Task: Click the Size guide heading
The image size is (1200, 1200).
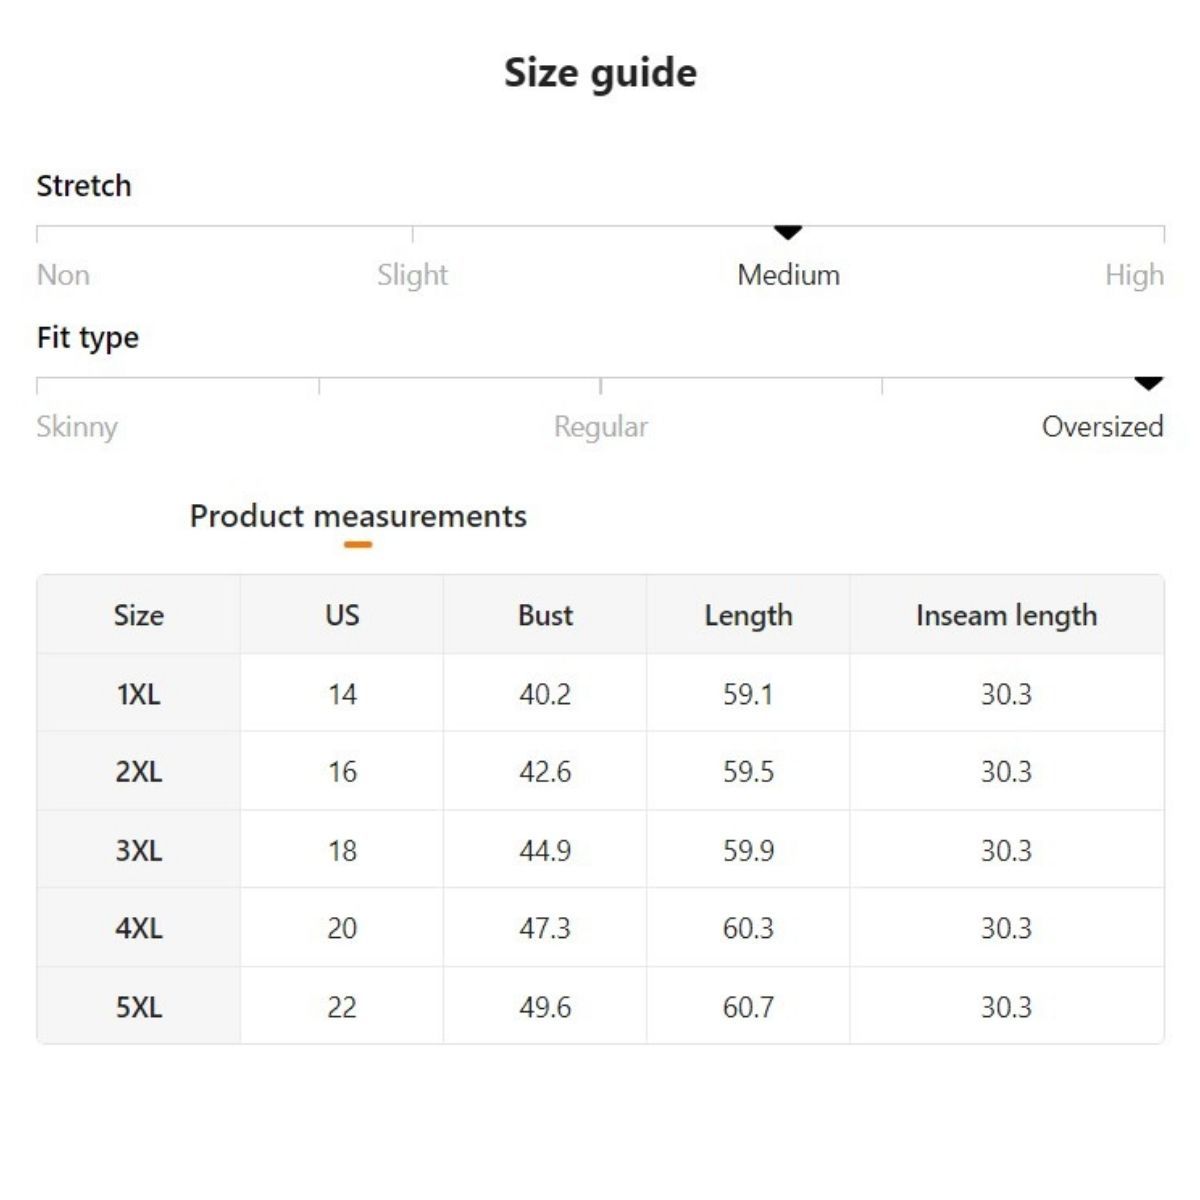Action: pos(600,73)
